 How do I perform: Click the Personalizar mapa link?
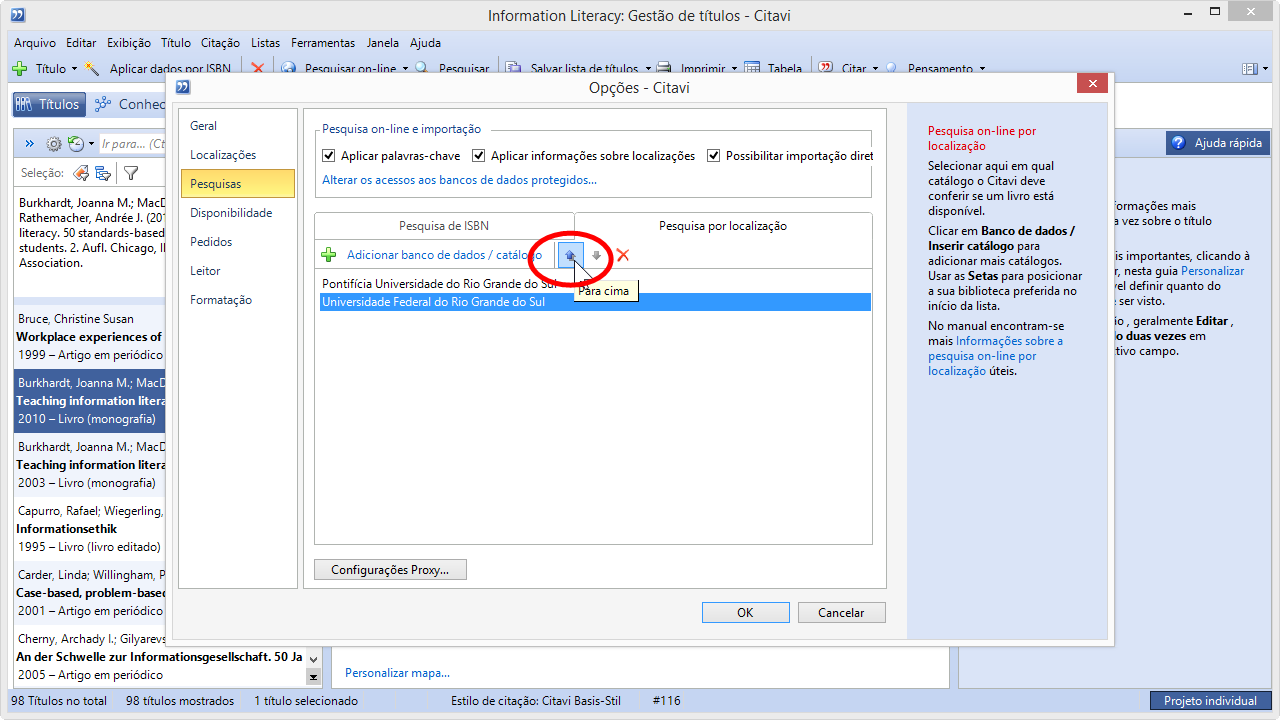(x=397, y=673)
